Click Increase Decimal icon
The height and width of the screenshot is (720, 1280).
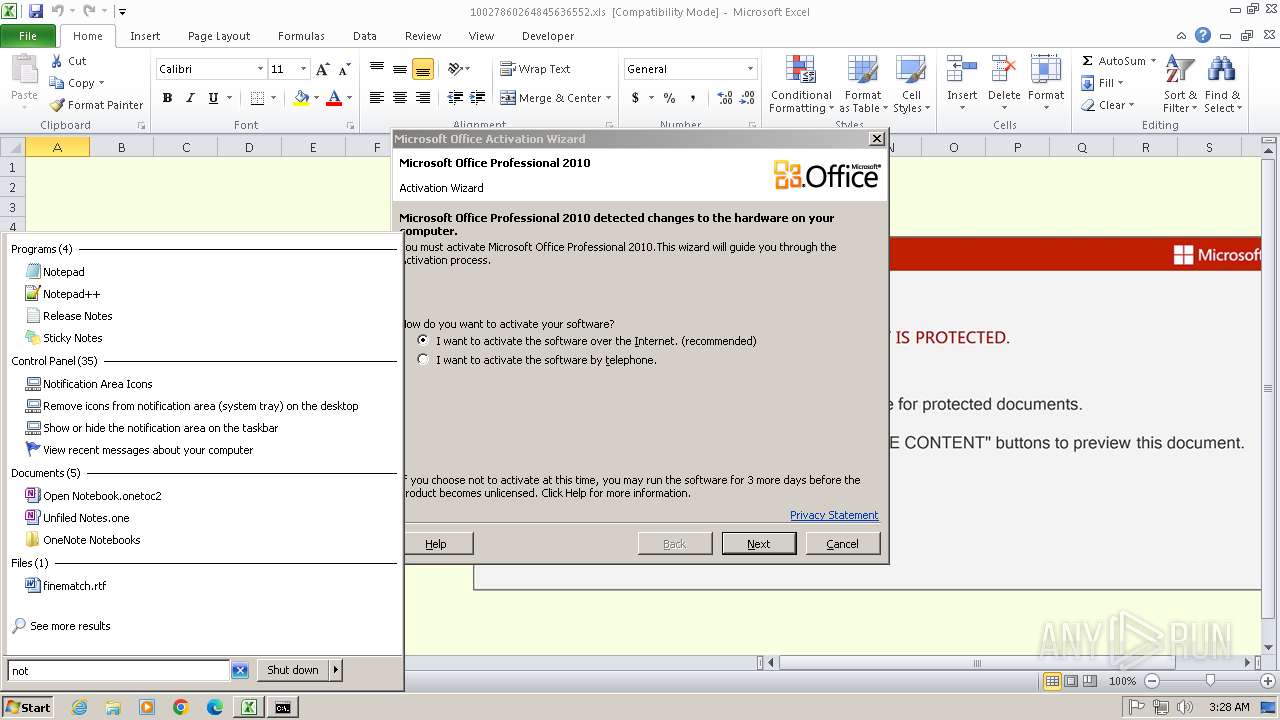pyautogui.click(x=725, y=98)
